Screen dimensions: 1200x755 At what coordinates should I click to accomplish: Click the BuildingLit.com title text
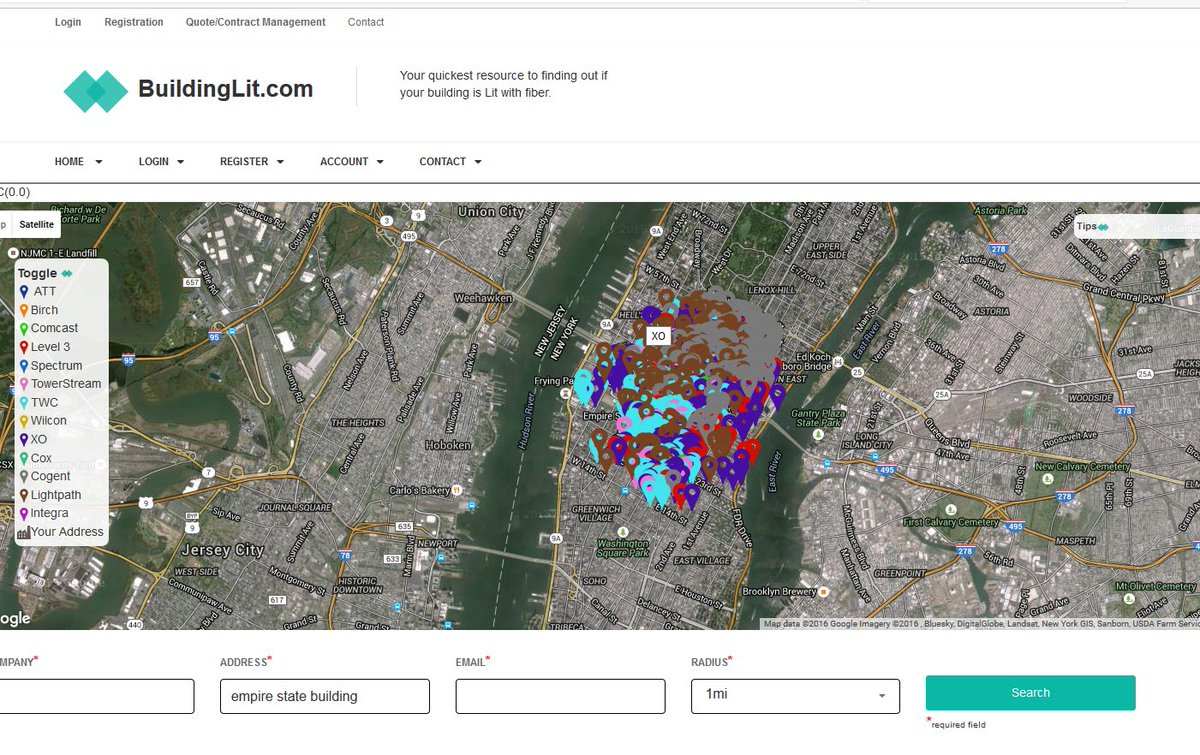click(x=225, y=89)
